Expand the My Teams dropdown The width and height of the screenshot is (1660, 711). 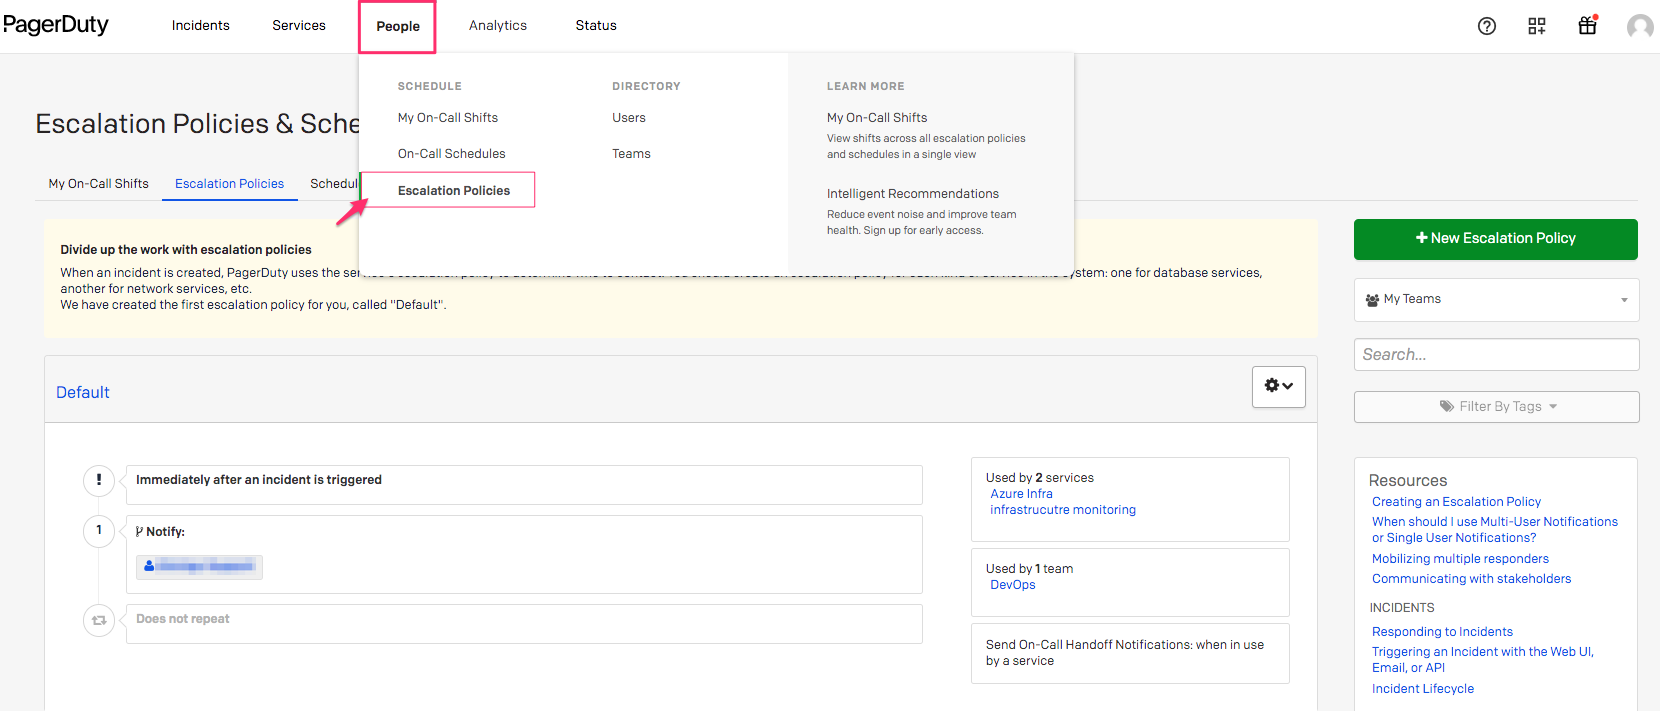click(x=1495, y=299)
